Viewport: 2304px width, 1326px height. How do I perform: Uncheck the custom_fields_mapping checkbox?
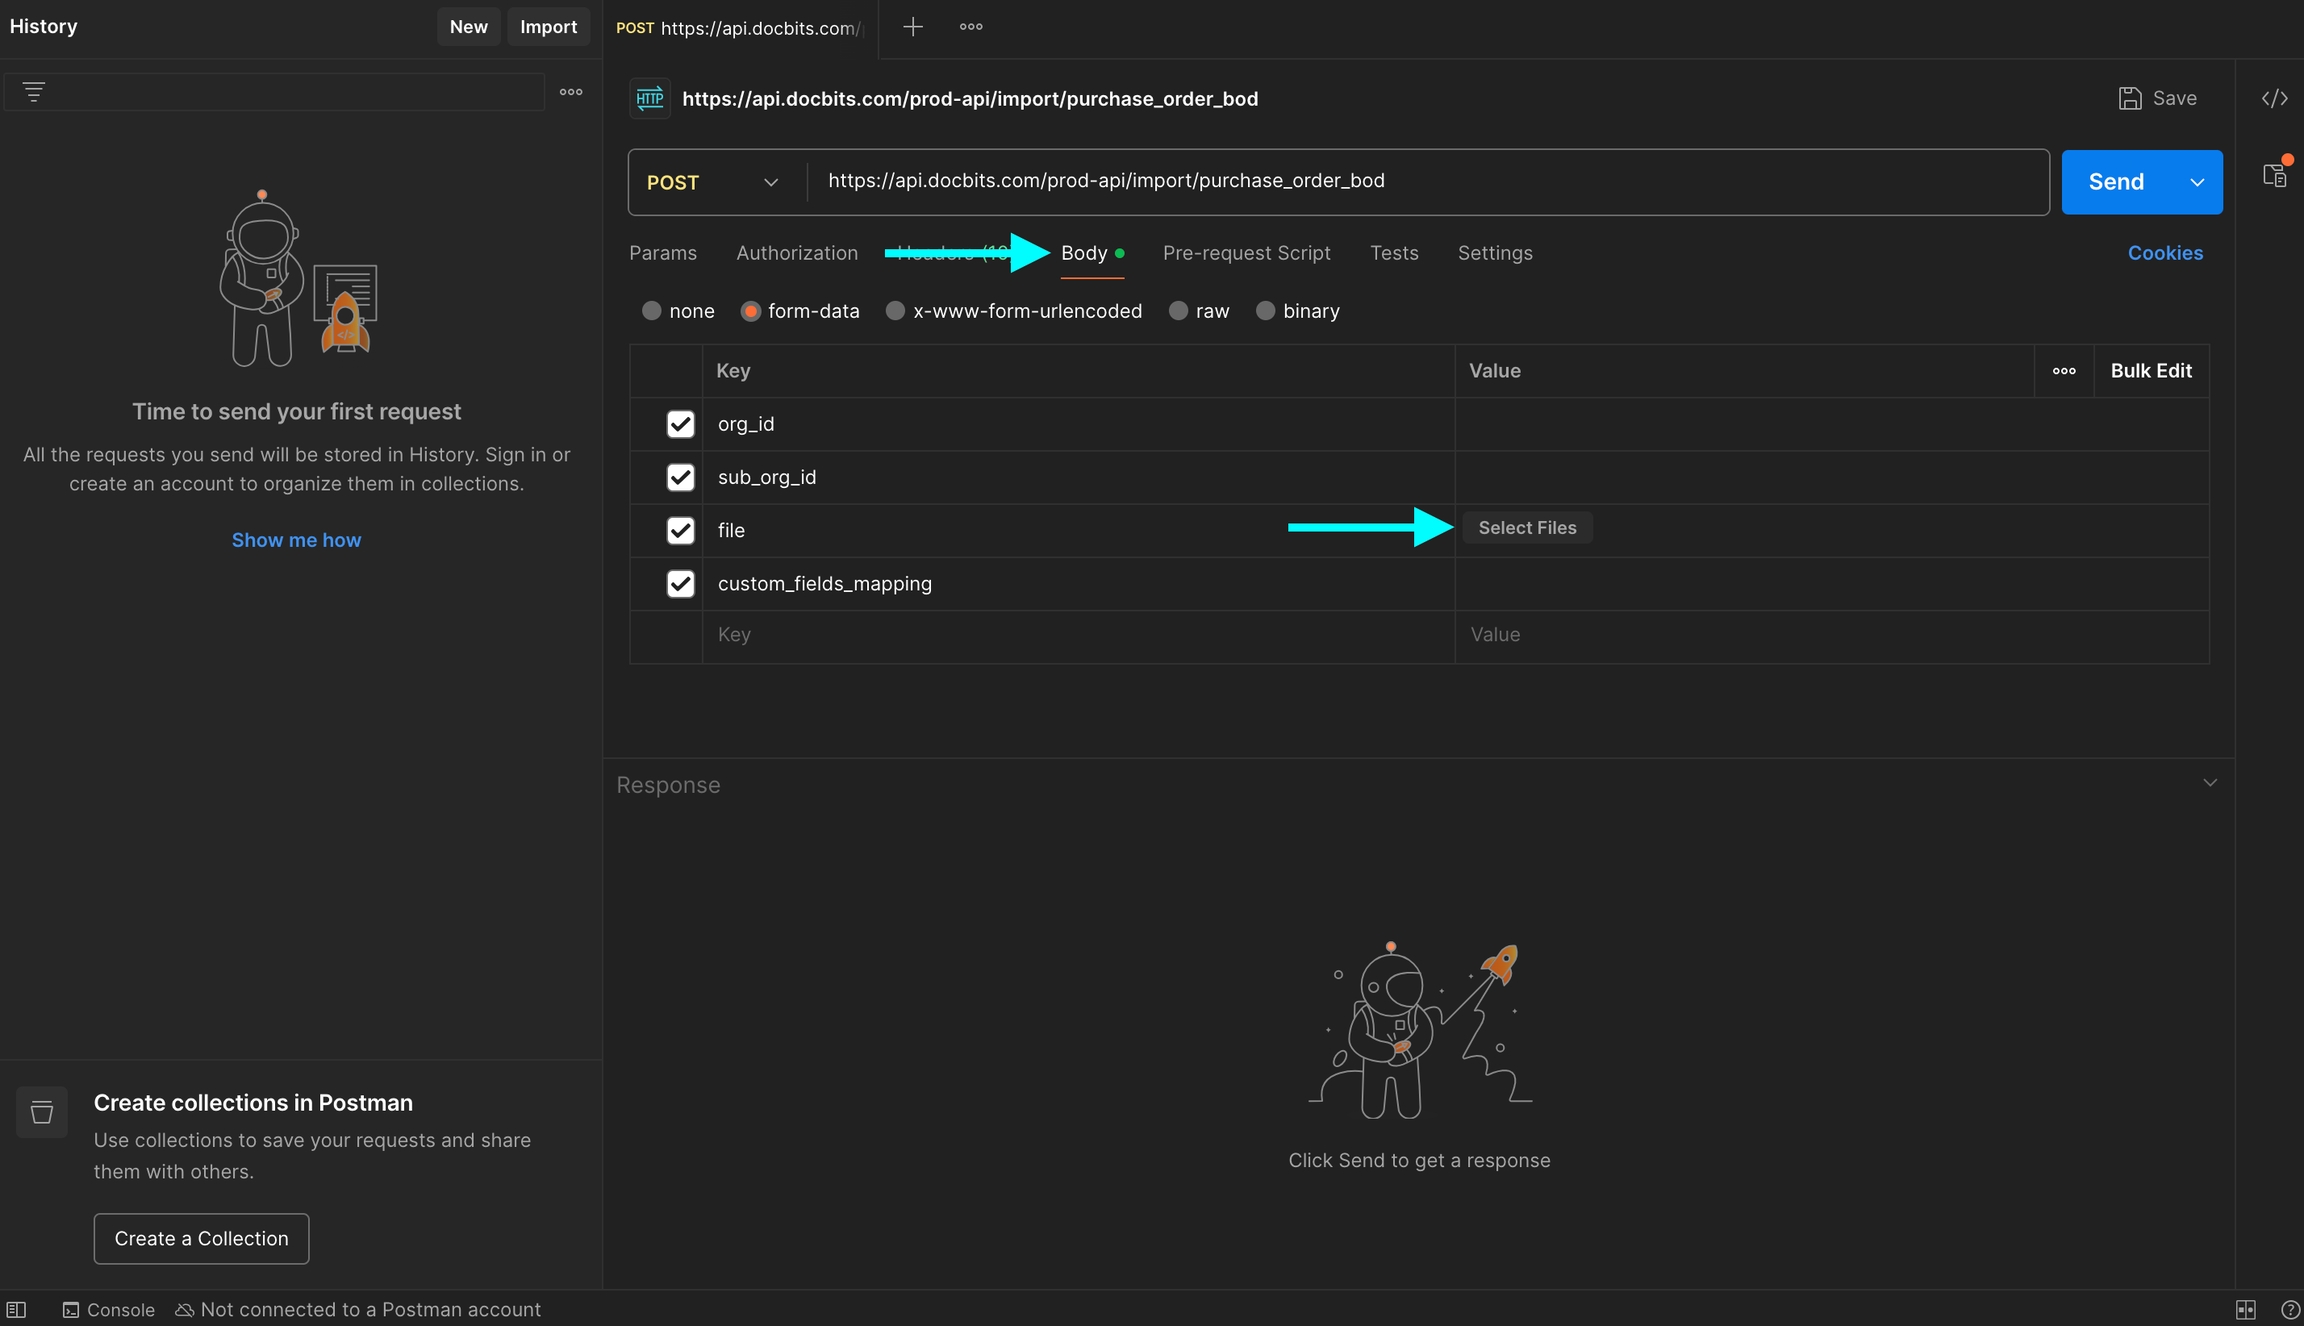click(x=680, y=583)
